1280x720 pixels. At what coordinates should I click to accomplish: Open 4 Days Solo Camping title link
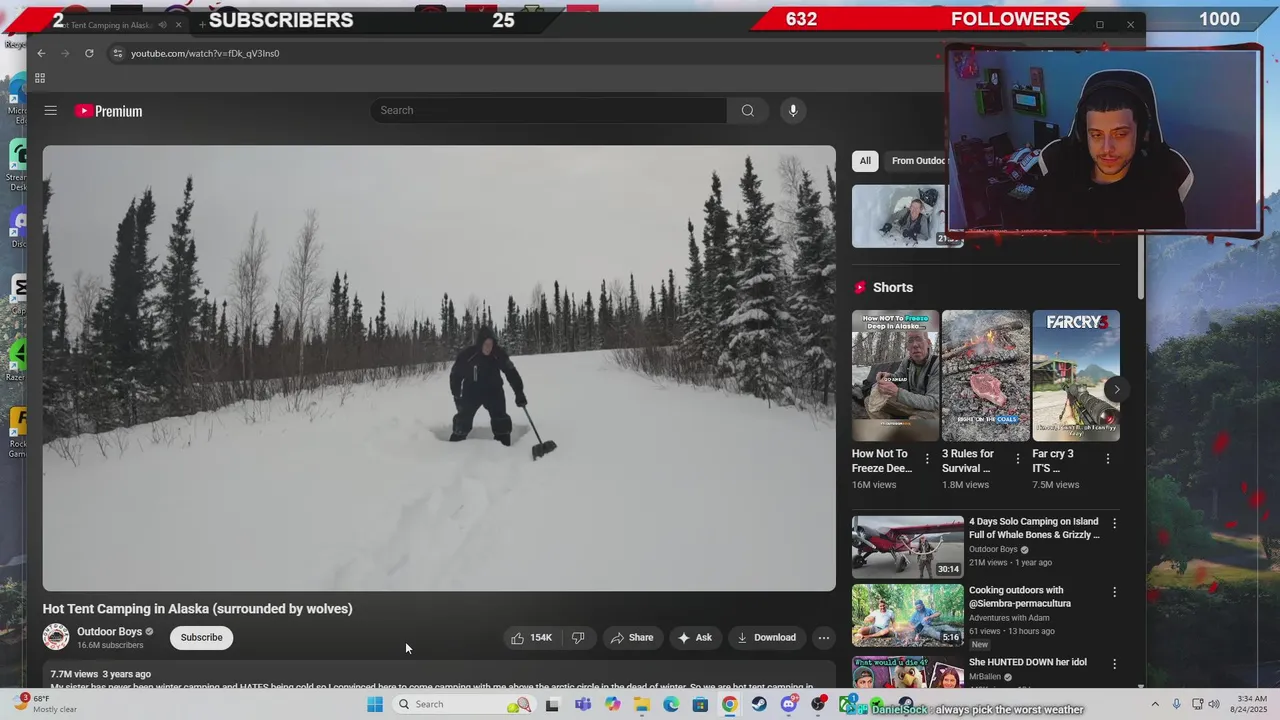1034,528
